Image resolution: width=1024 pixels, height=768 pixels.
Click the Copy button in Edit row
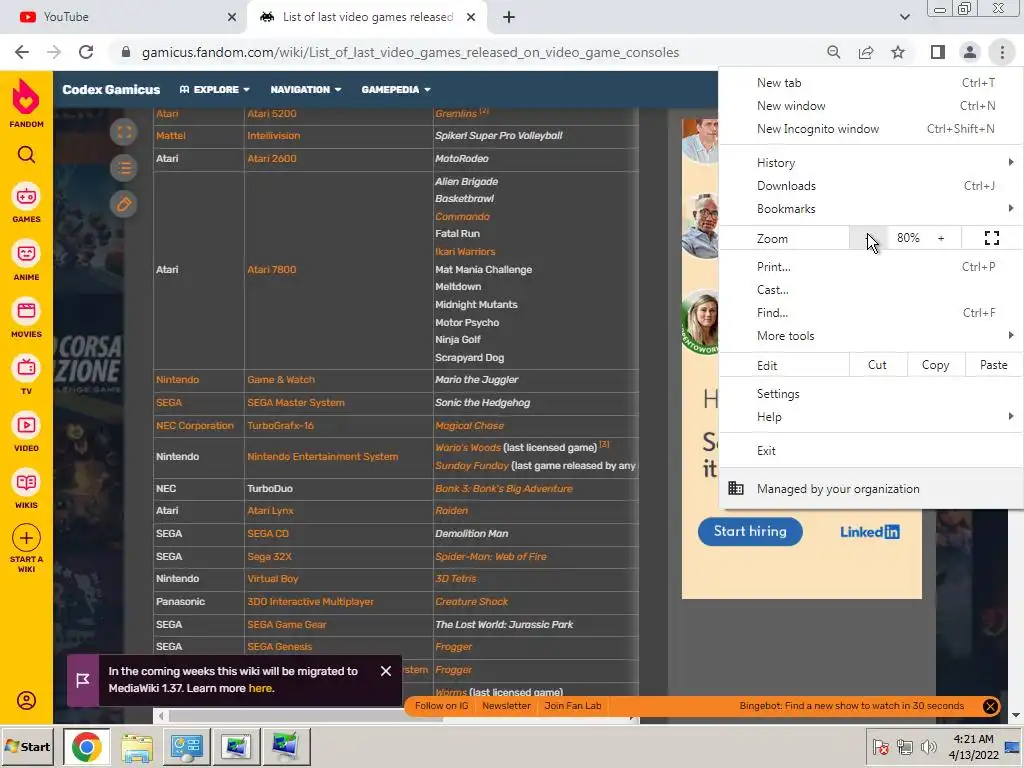(935, 365)
